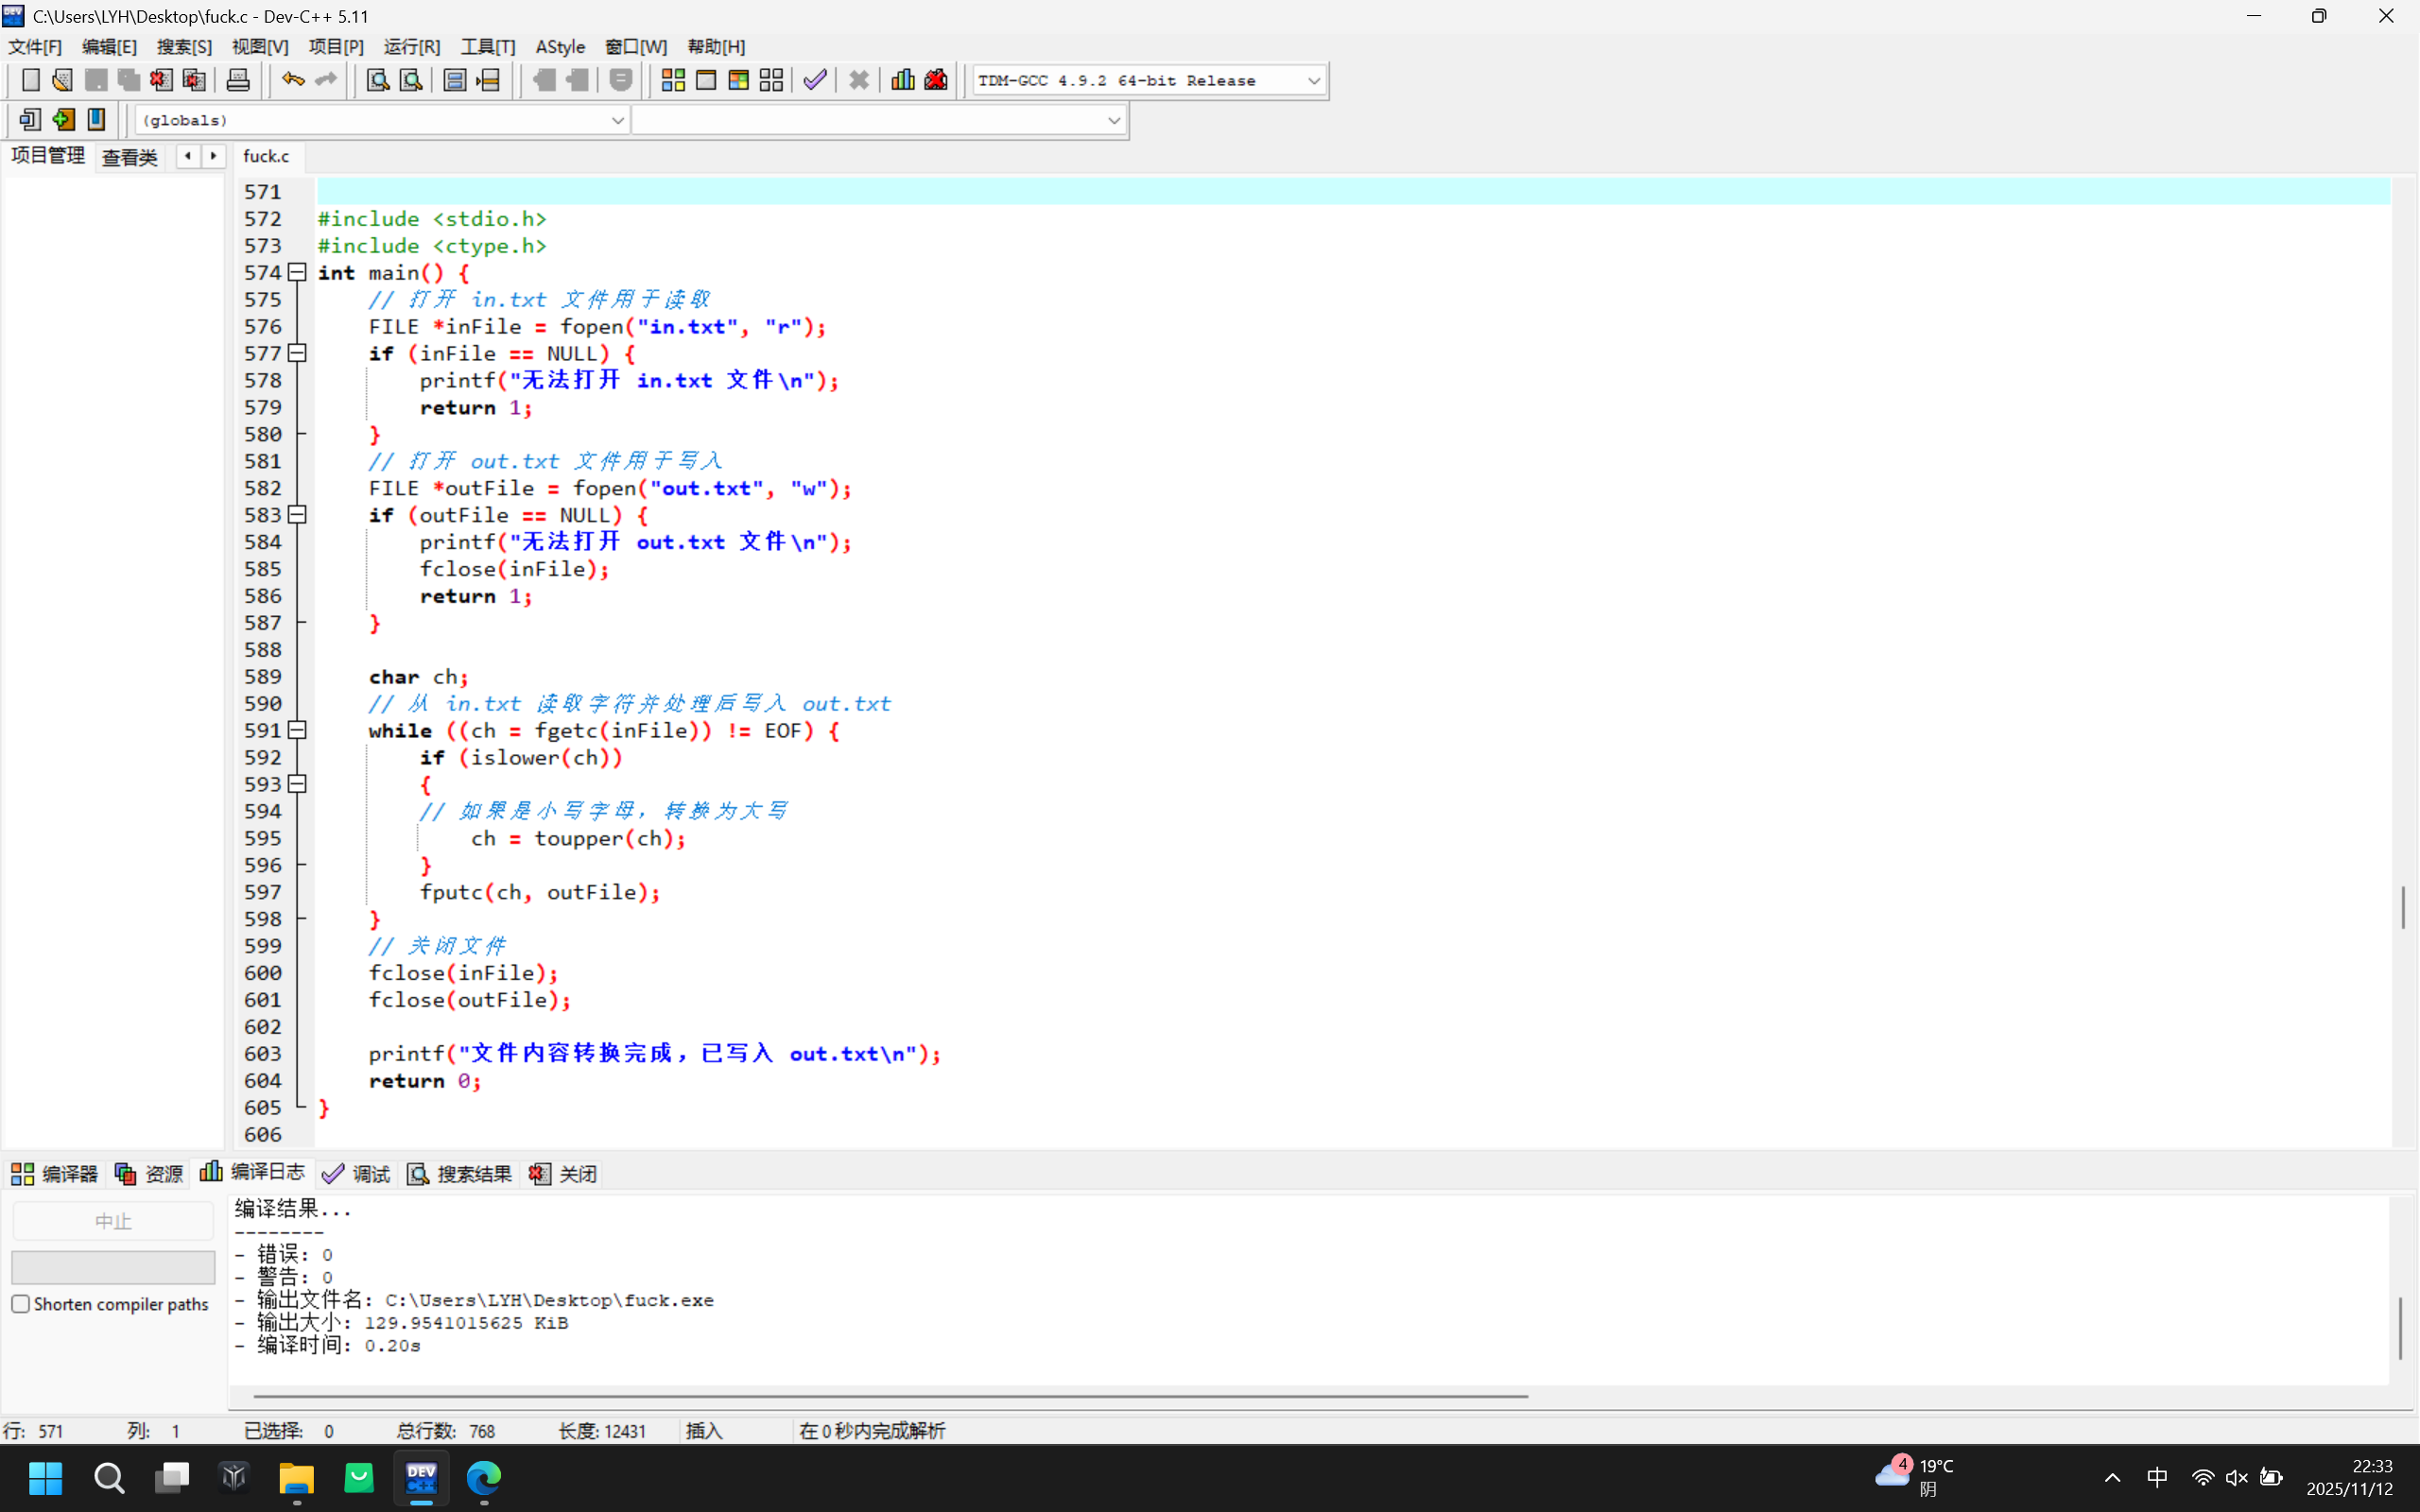Collapse the code fold at main() on line 574

296,272
